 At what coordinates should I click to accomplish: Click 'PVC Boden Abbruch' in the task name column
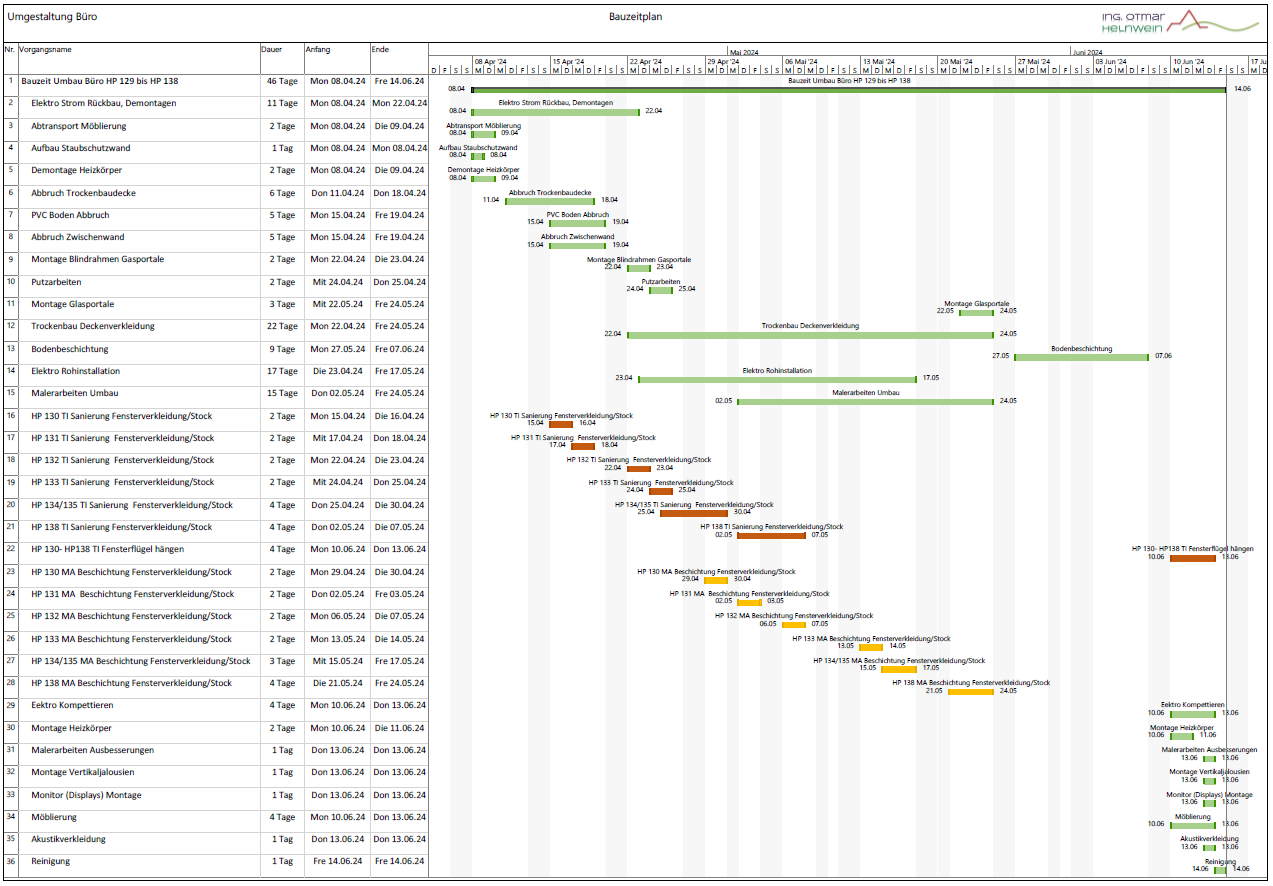[70, 215]
